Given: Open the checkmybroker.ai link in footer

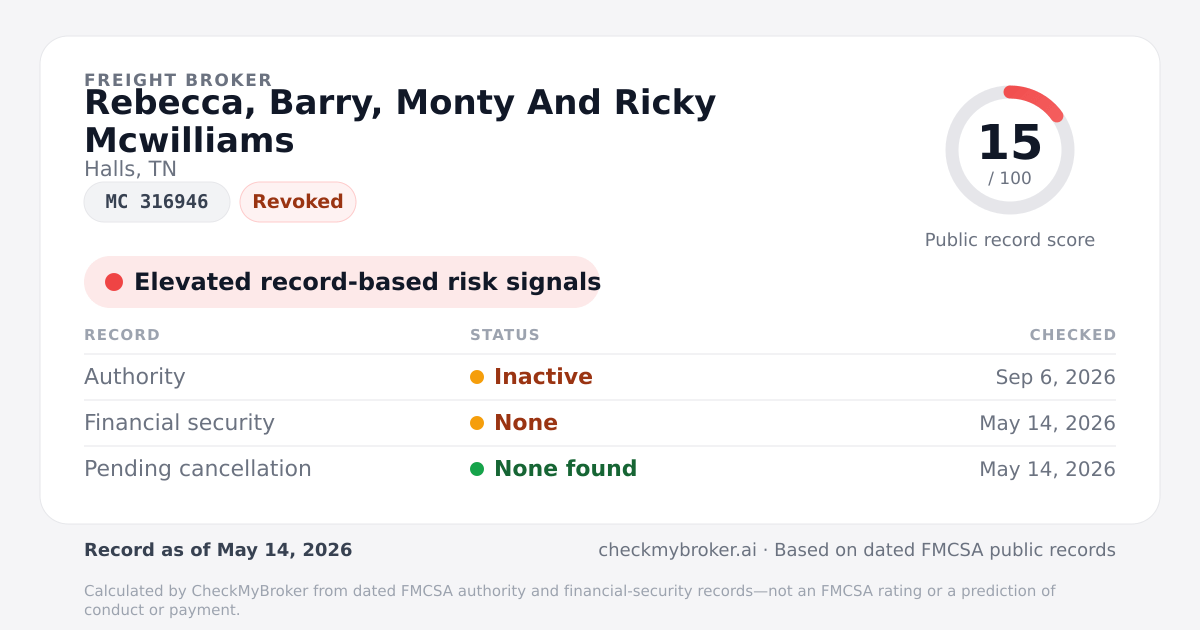Looking at the screenshot, I should tap(677, 550).
